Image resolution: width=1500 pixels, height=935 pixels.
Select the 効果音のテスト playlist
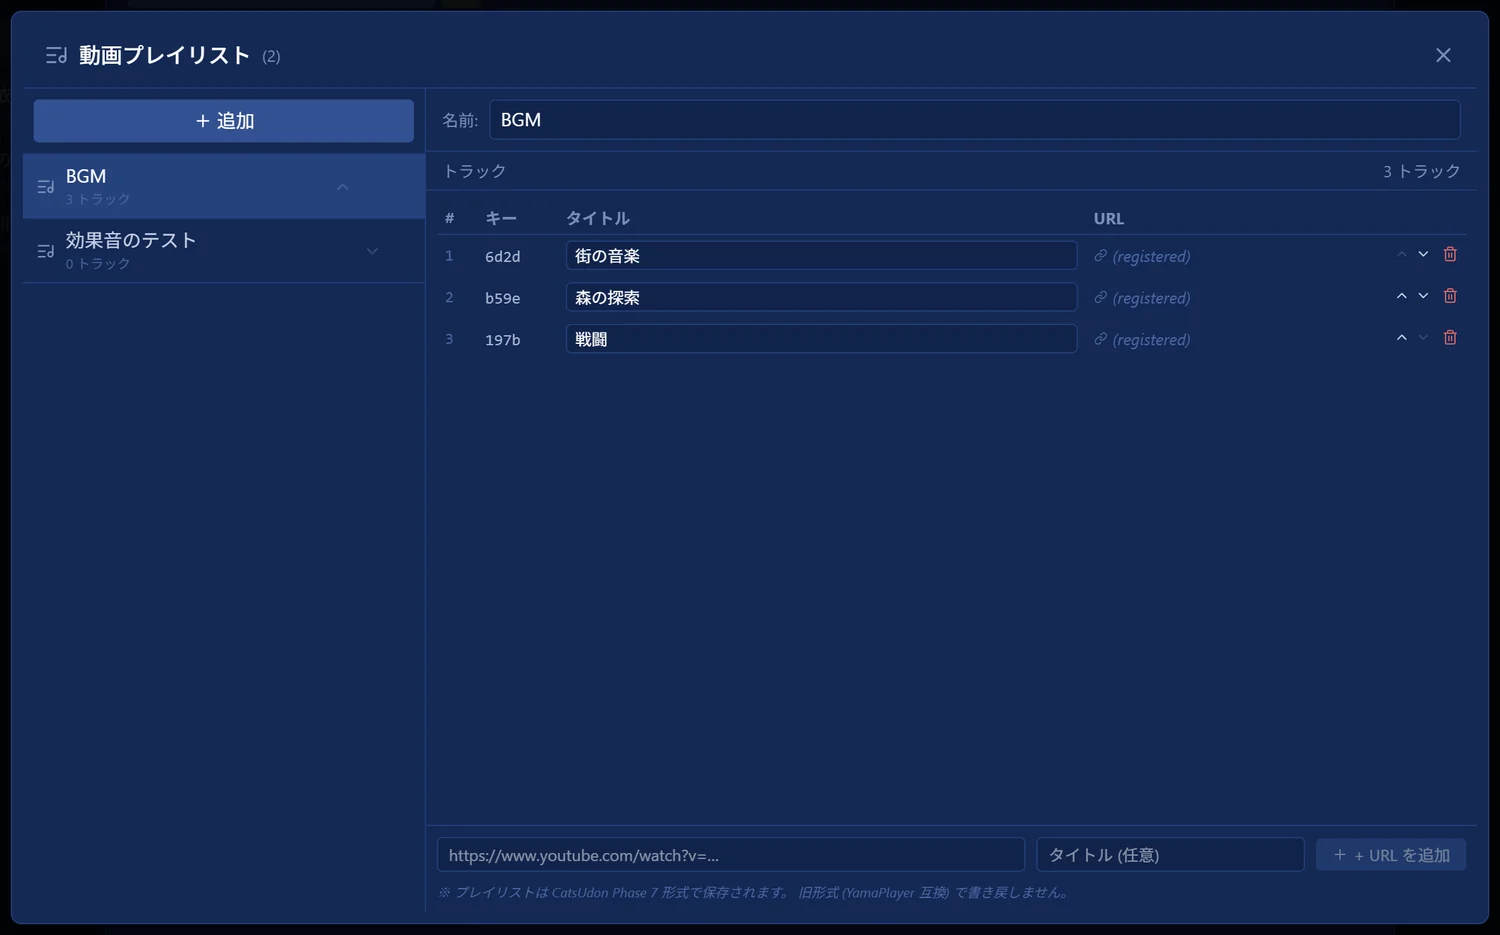click(x=224, y=251)
